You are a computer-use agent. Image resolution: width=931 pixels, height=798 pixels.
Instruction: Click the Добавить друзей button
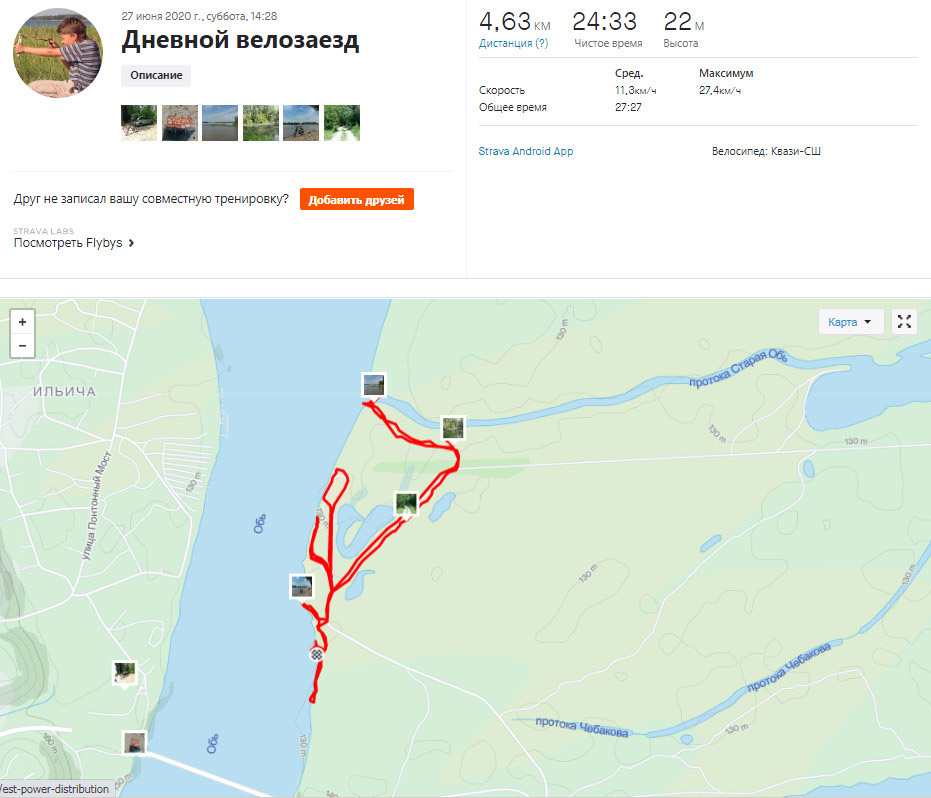(x=357, y=200)
